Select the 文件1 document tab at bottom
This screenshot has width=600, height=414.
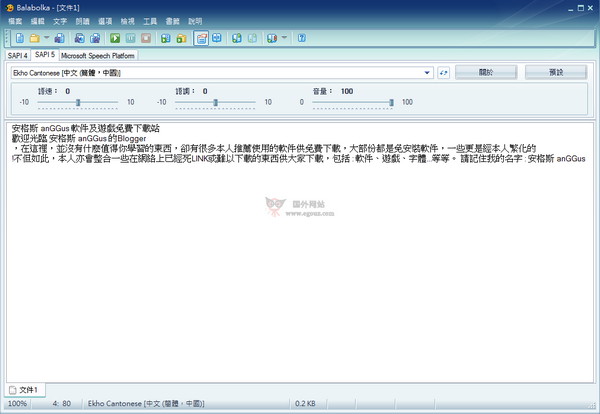[24, 390]
